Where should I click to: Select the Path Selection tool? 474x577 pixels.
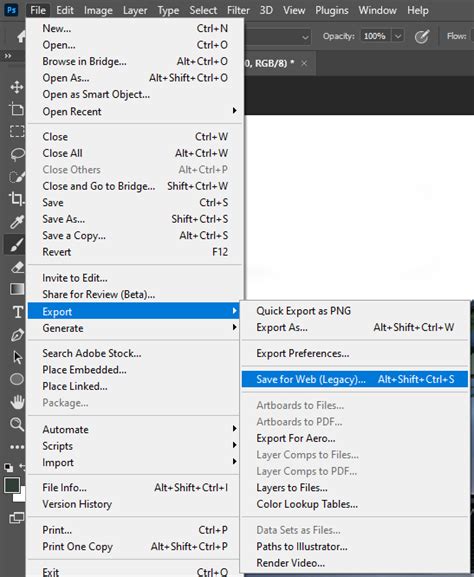tap(17, 357)
